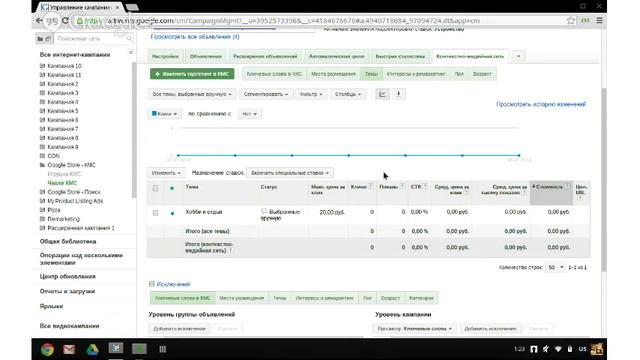Reload the page with the refresh icon
The width and height of the screenshot is (640, 360).
(x=65, y=20)
